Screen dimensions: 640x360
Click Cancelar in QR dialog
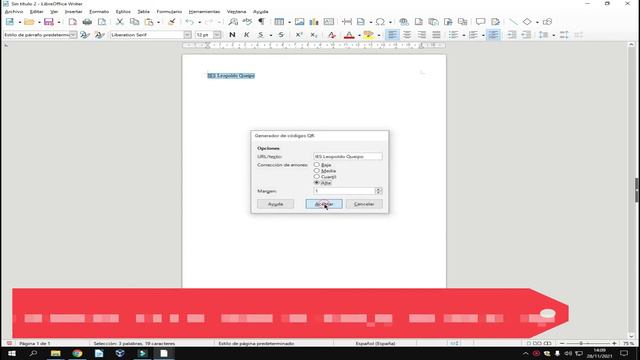point(364,204)
